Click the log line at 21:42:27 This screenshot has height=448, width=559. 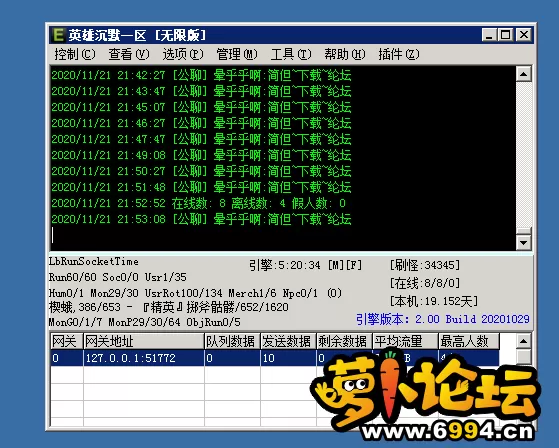(x=201, y=75)
